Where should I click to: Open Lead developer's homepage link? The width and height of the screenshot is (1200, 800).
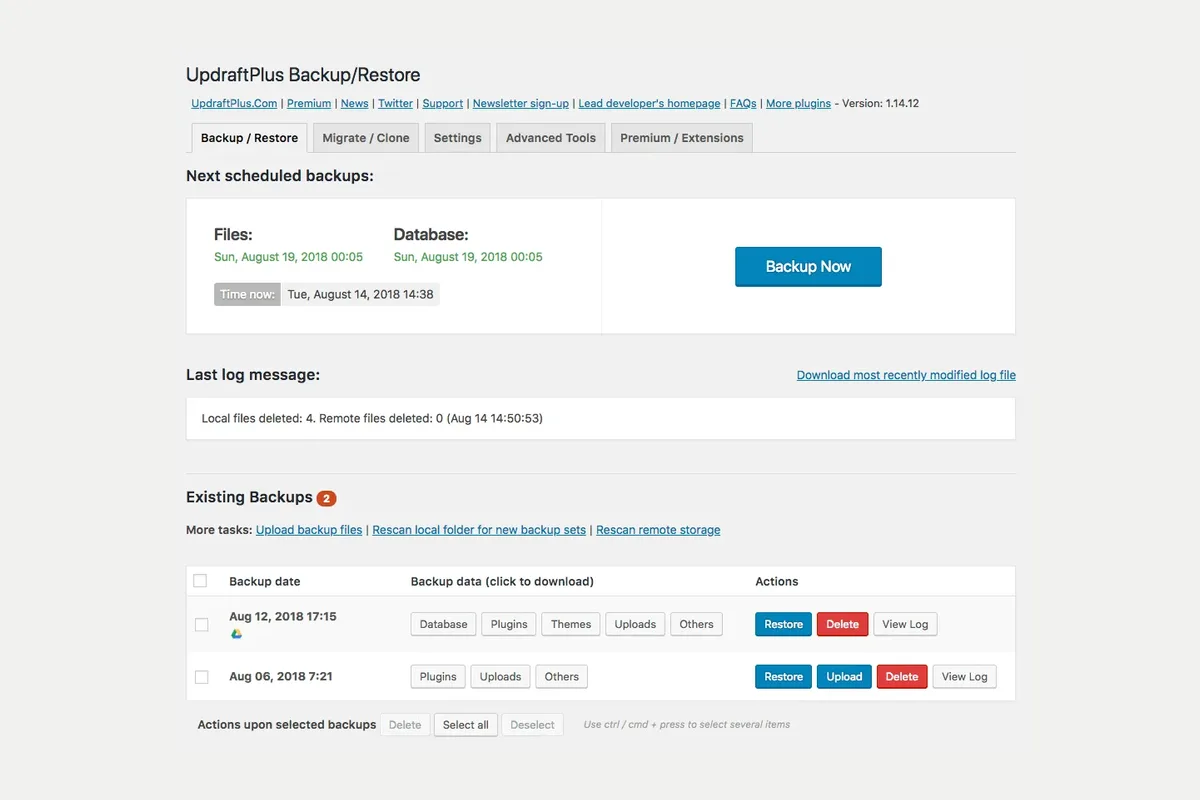(649, 103)
